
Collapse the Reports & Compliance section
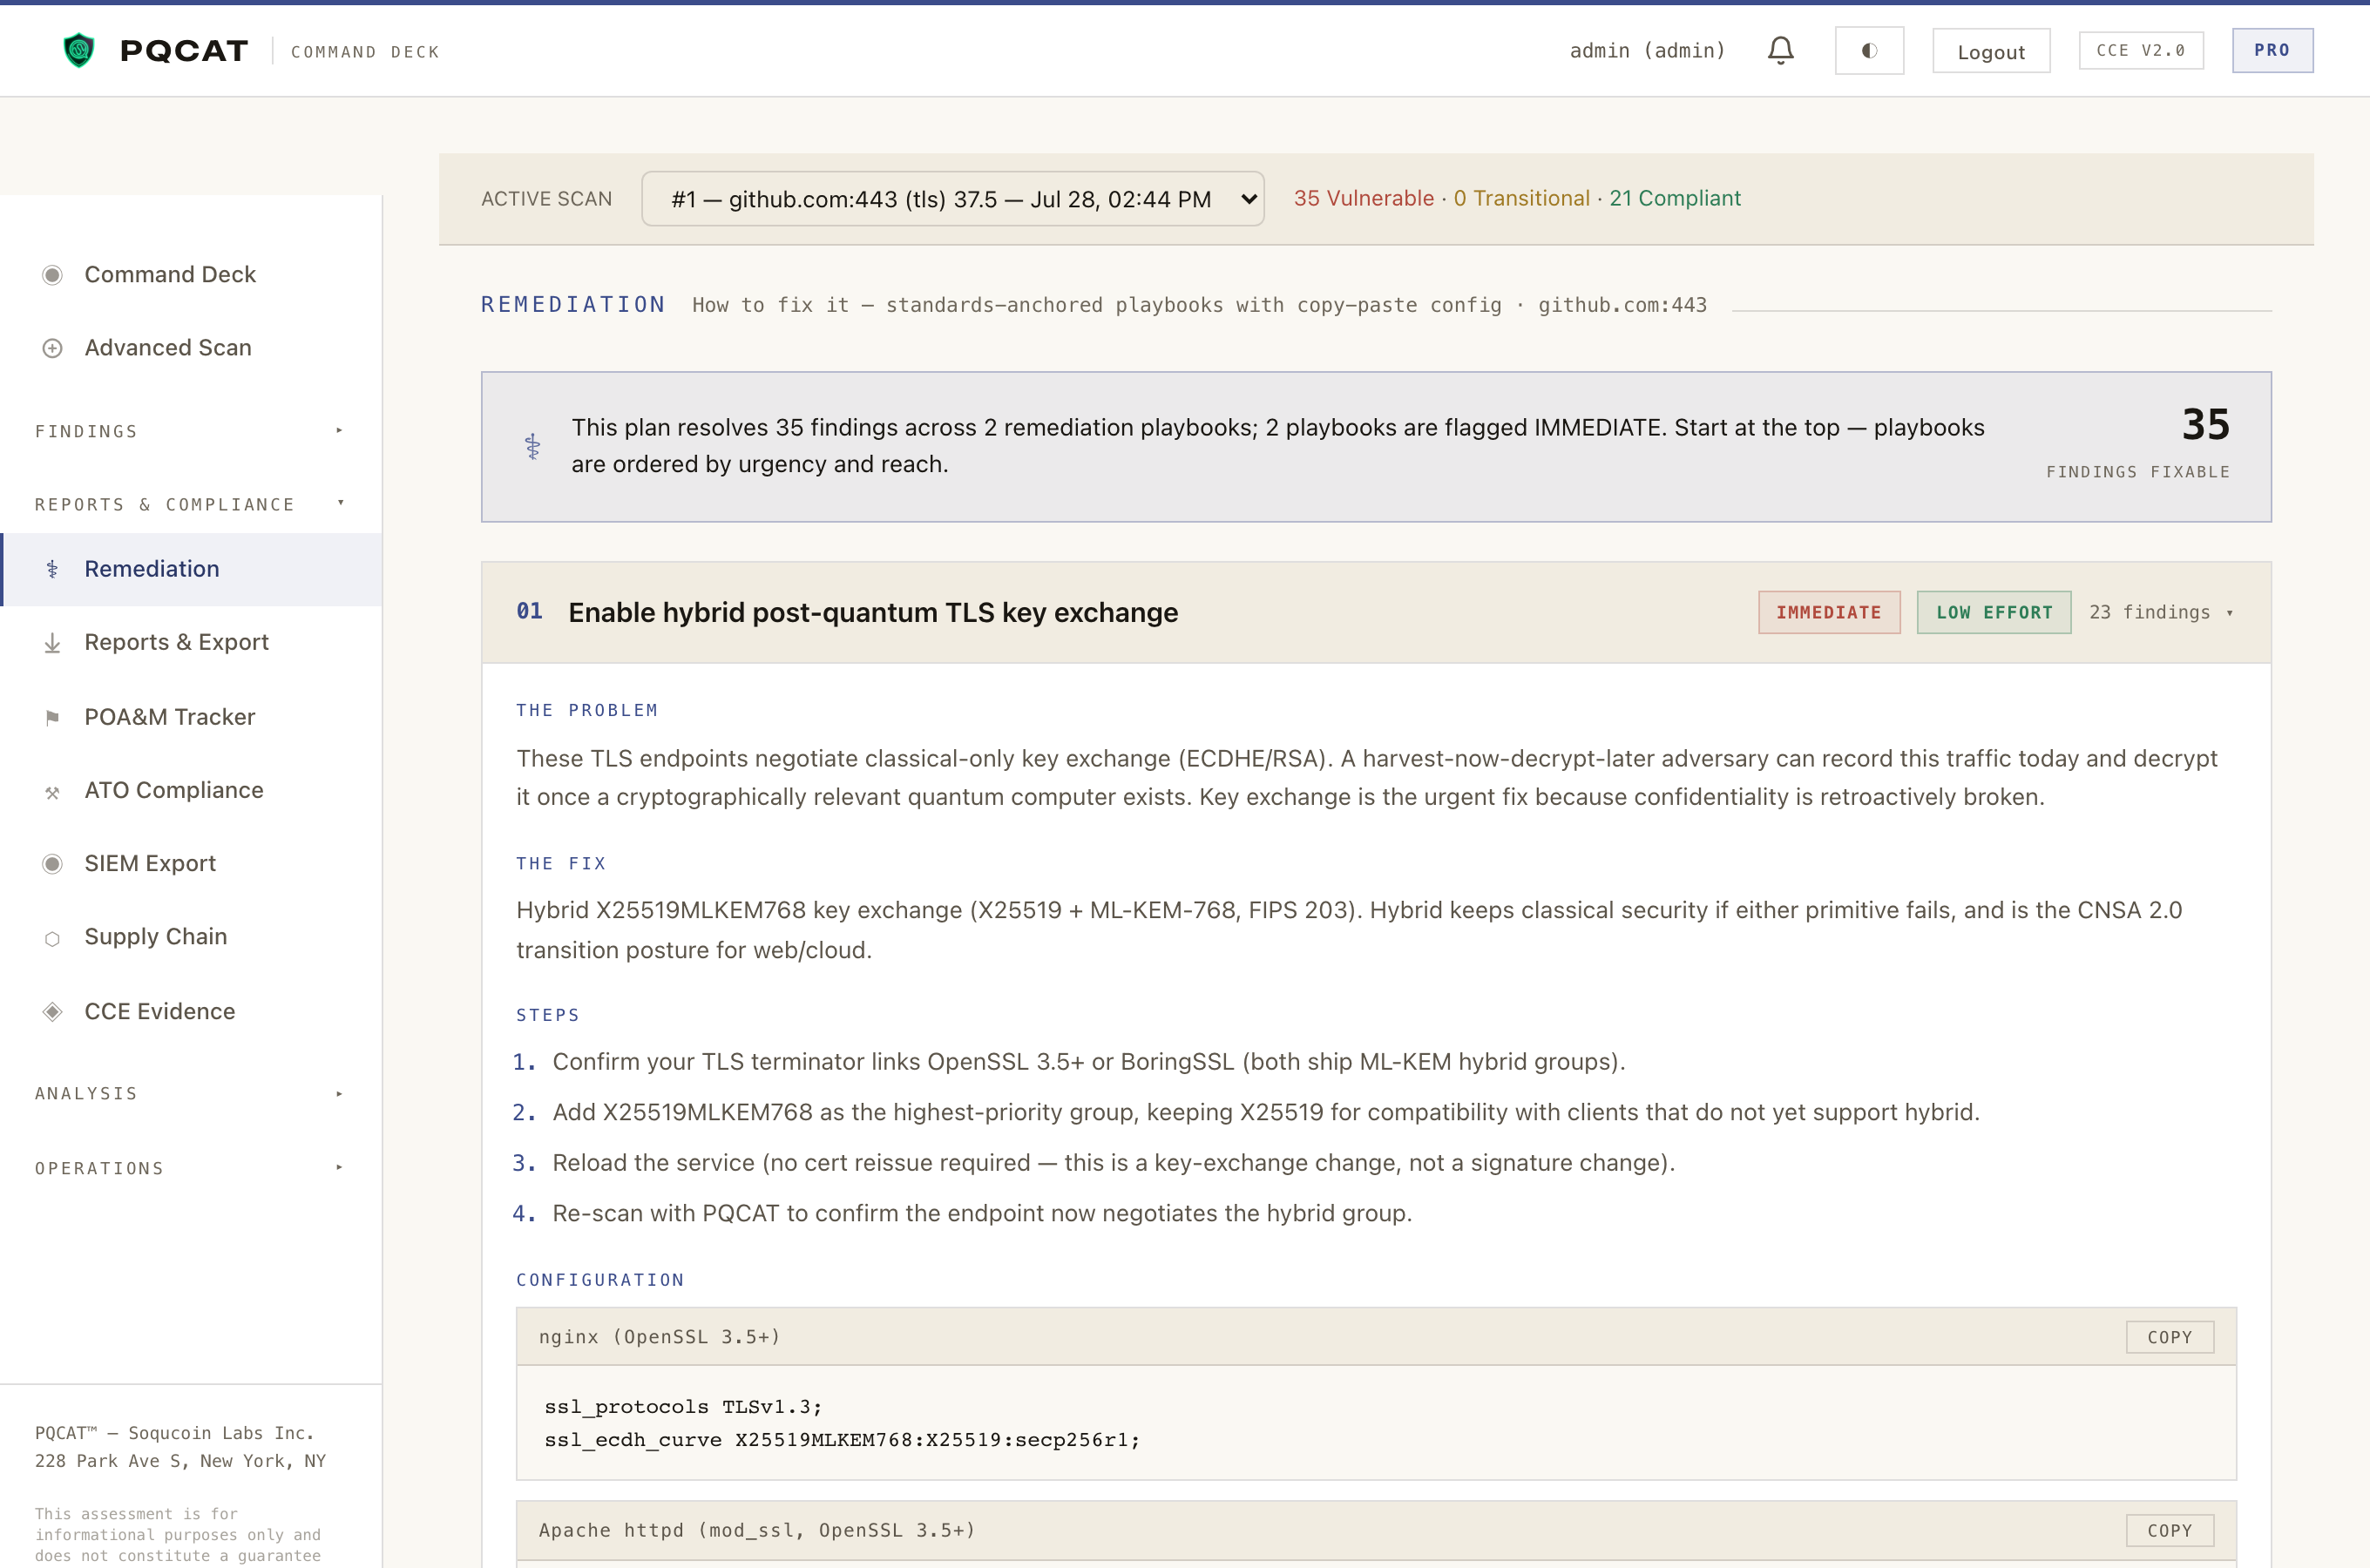pyautogui.click(x=190, y=504)
